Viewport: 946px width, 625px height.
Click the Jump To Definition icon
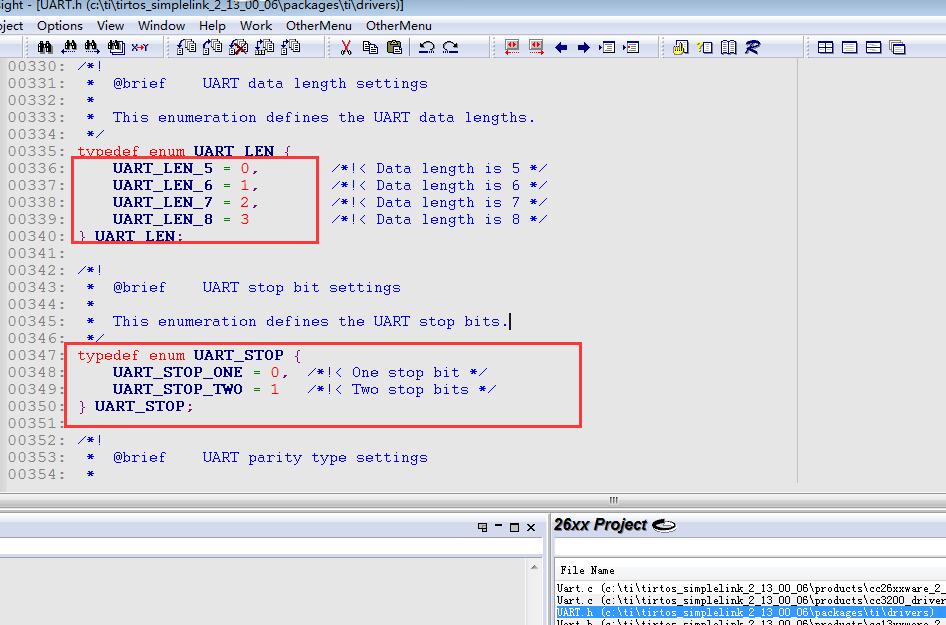pos(608,47)
